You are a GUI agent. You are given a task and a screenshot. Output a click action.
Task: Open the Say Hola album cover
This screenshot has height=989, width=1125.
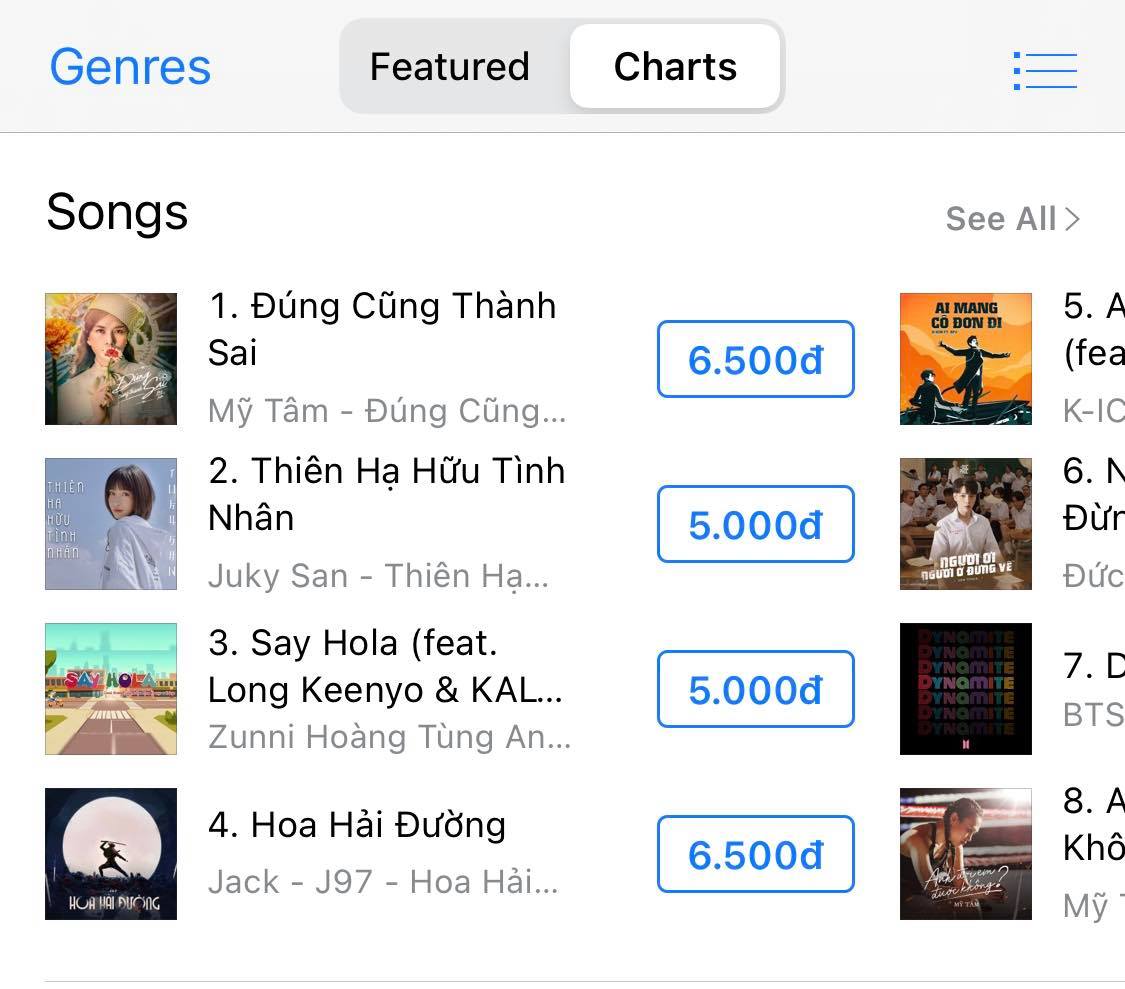[111, 689]
